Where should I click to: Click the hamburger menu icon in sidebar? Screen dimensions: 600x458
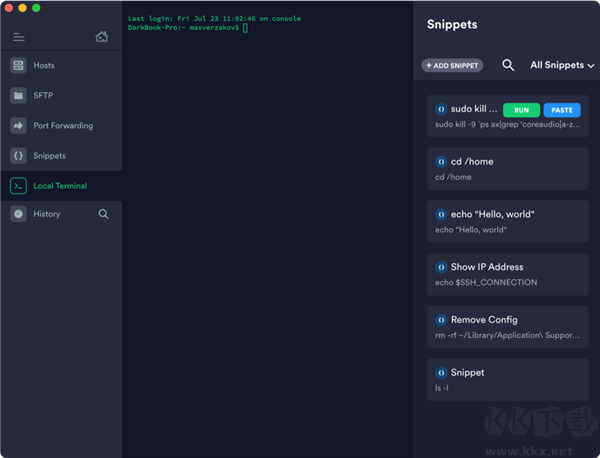tap(18, 37)
